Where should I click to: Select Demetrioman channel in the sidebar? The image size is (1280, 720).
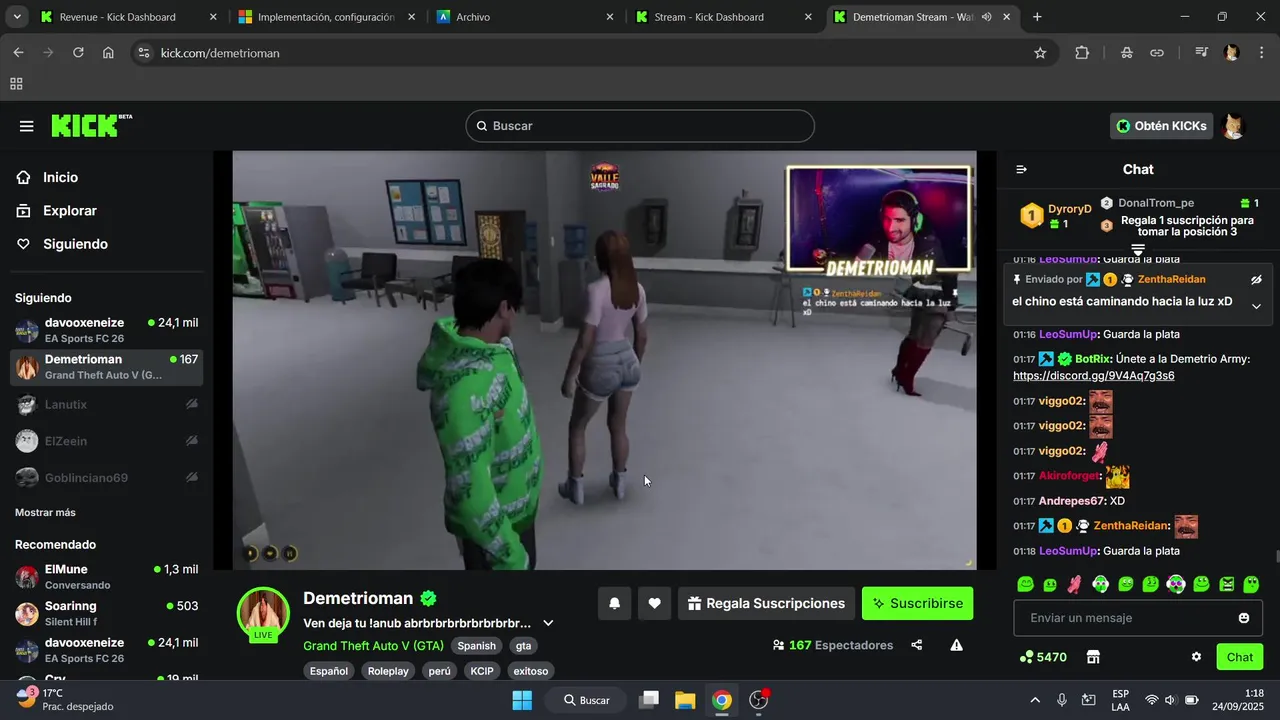pyautogui.click(x=106, y=367)
